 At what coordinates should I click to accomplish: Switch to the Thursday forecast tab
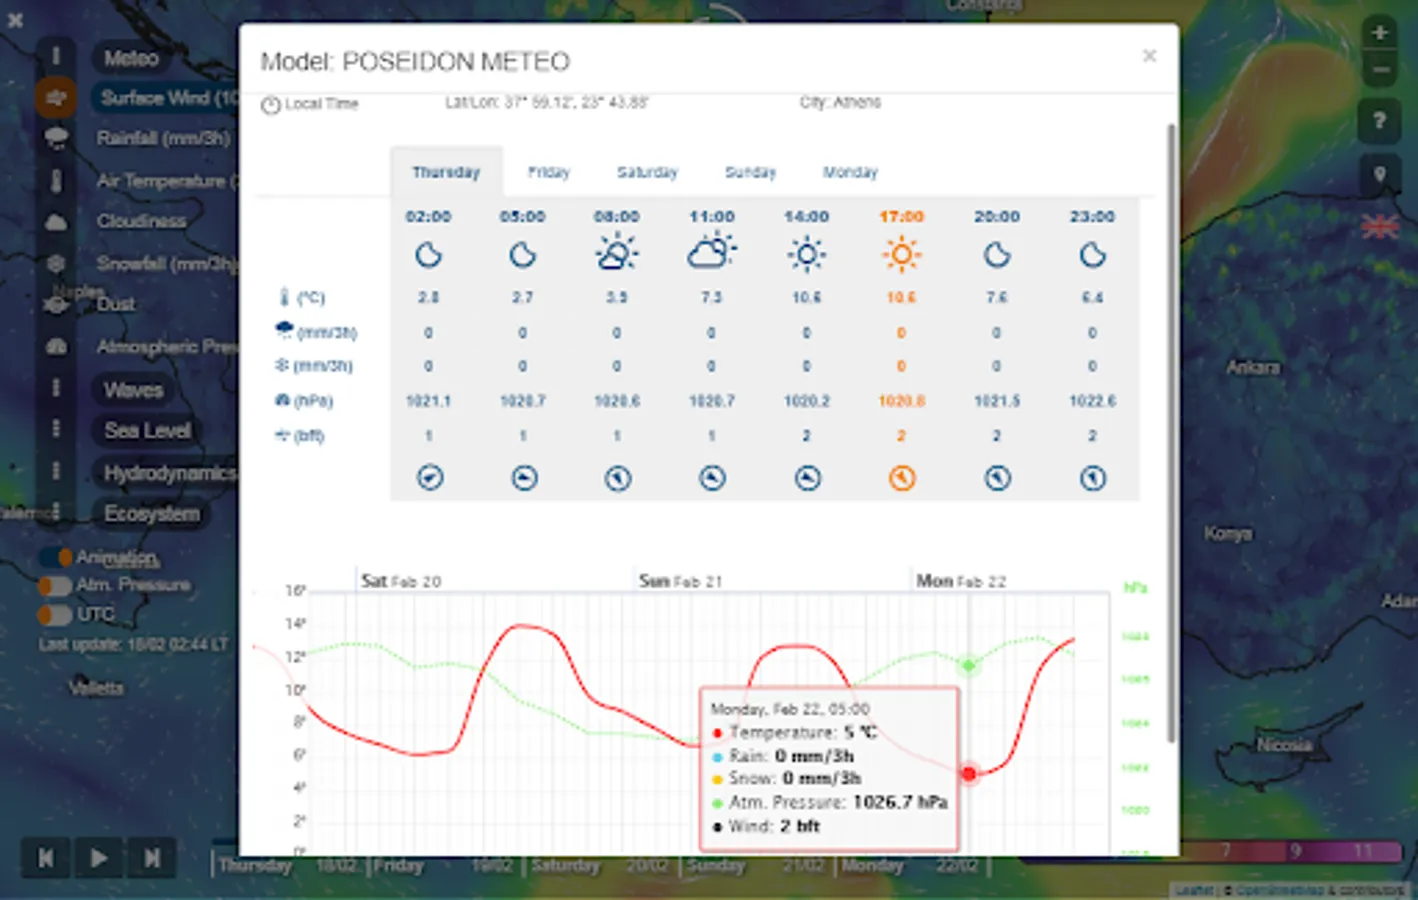[446, 172]
